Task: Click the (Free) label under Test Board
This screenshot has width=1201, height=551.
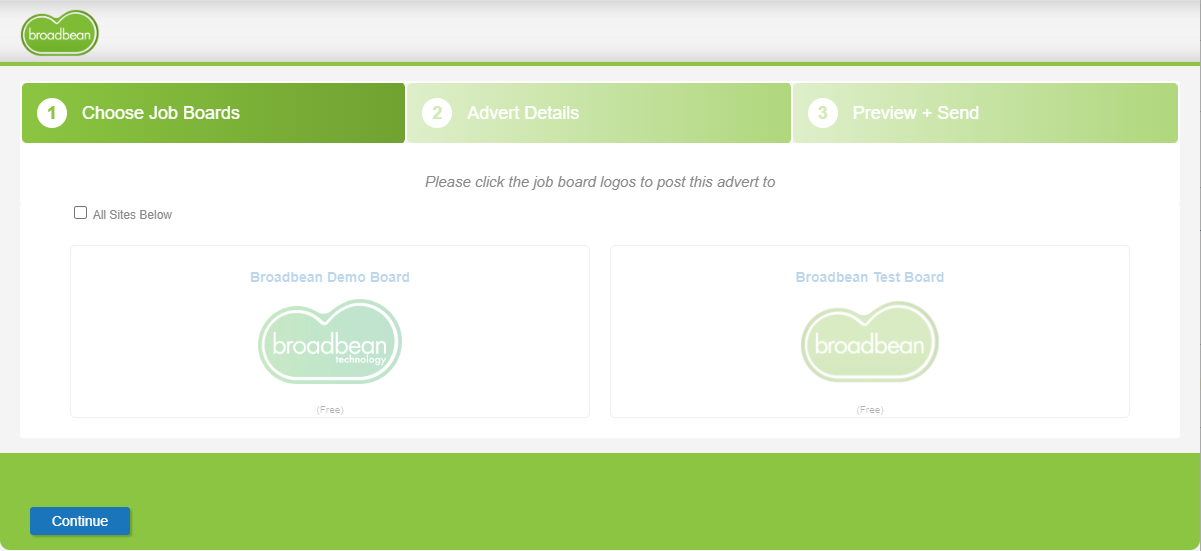Action: (x=870, y=410)
